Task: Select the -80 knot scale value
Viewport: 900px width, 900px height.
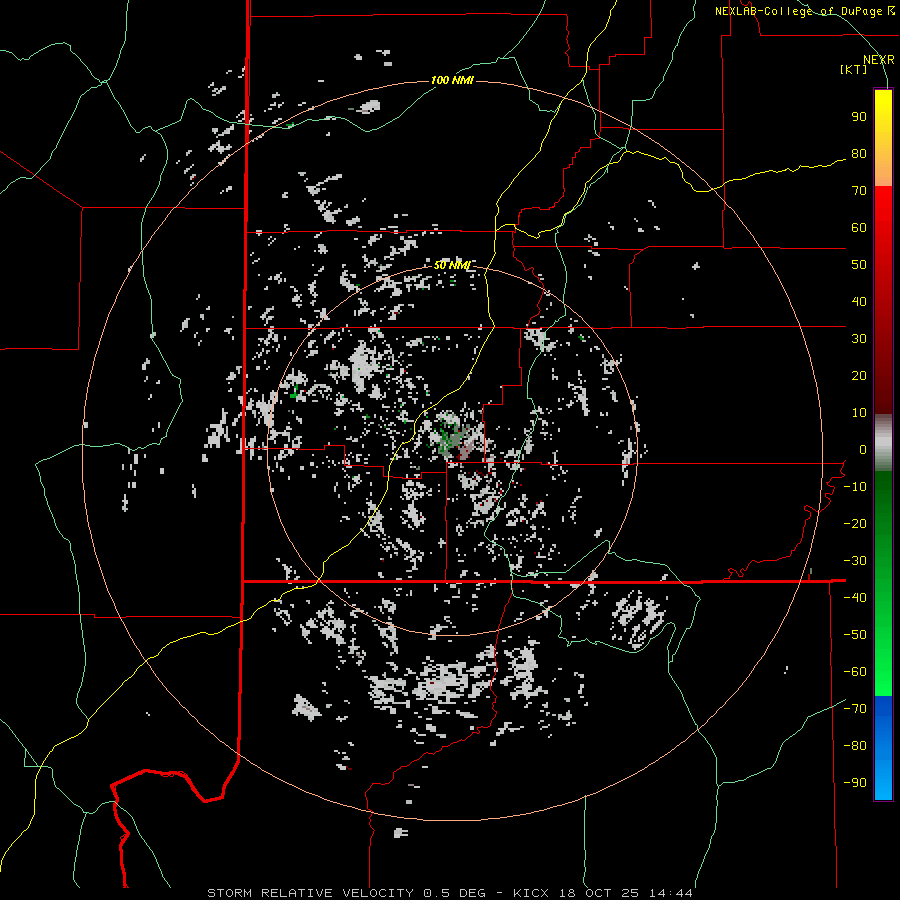Action: pyautogui.click(x=855, y=746)
